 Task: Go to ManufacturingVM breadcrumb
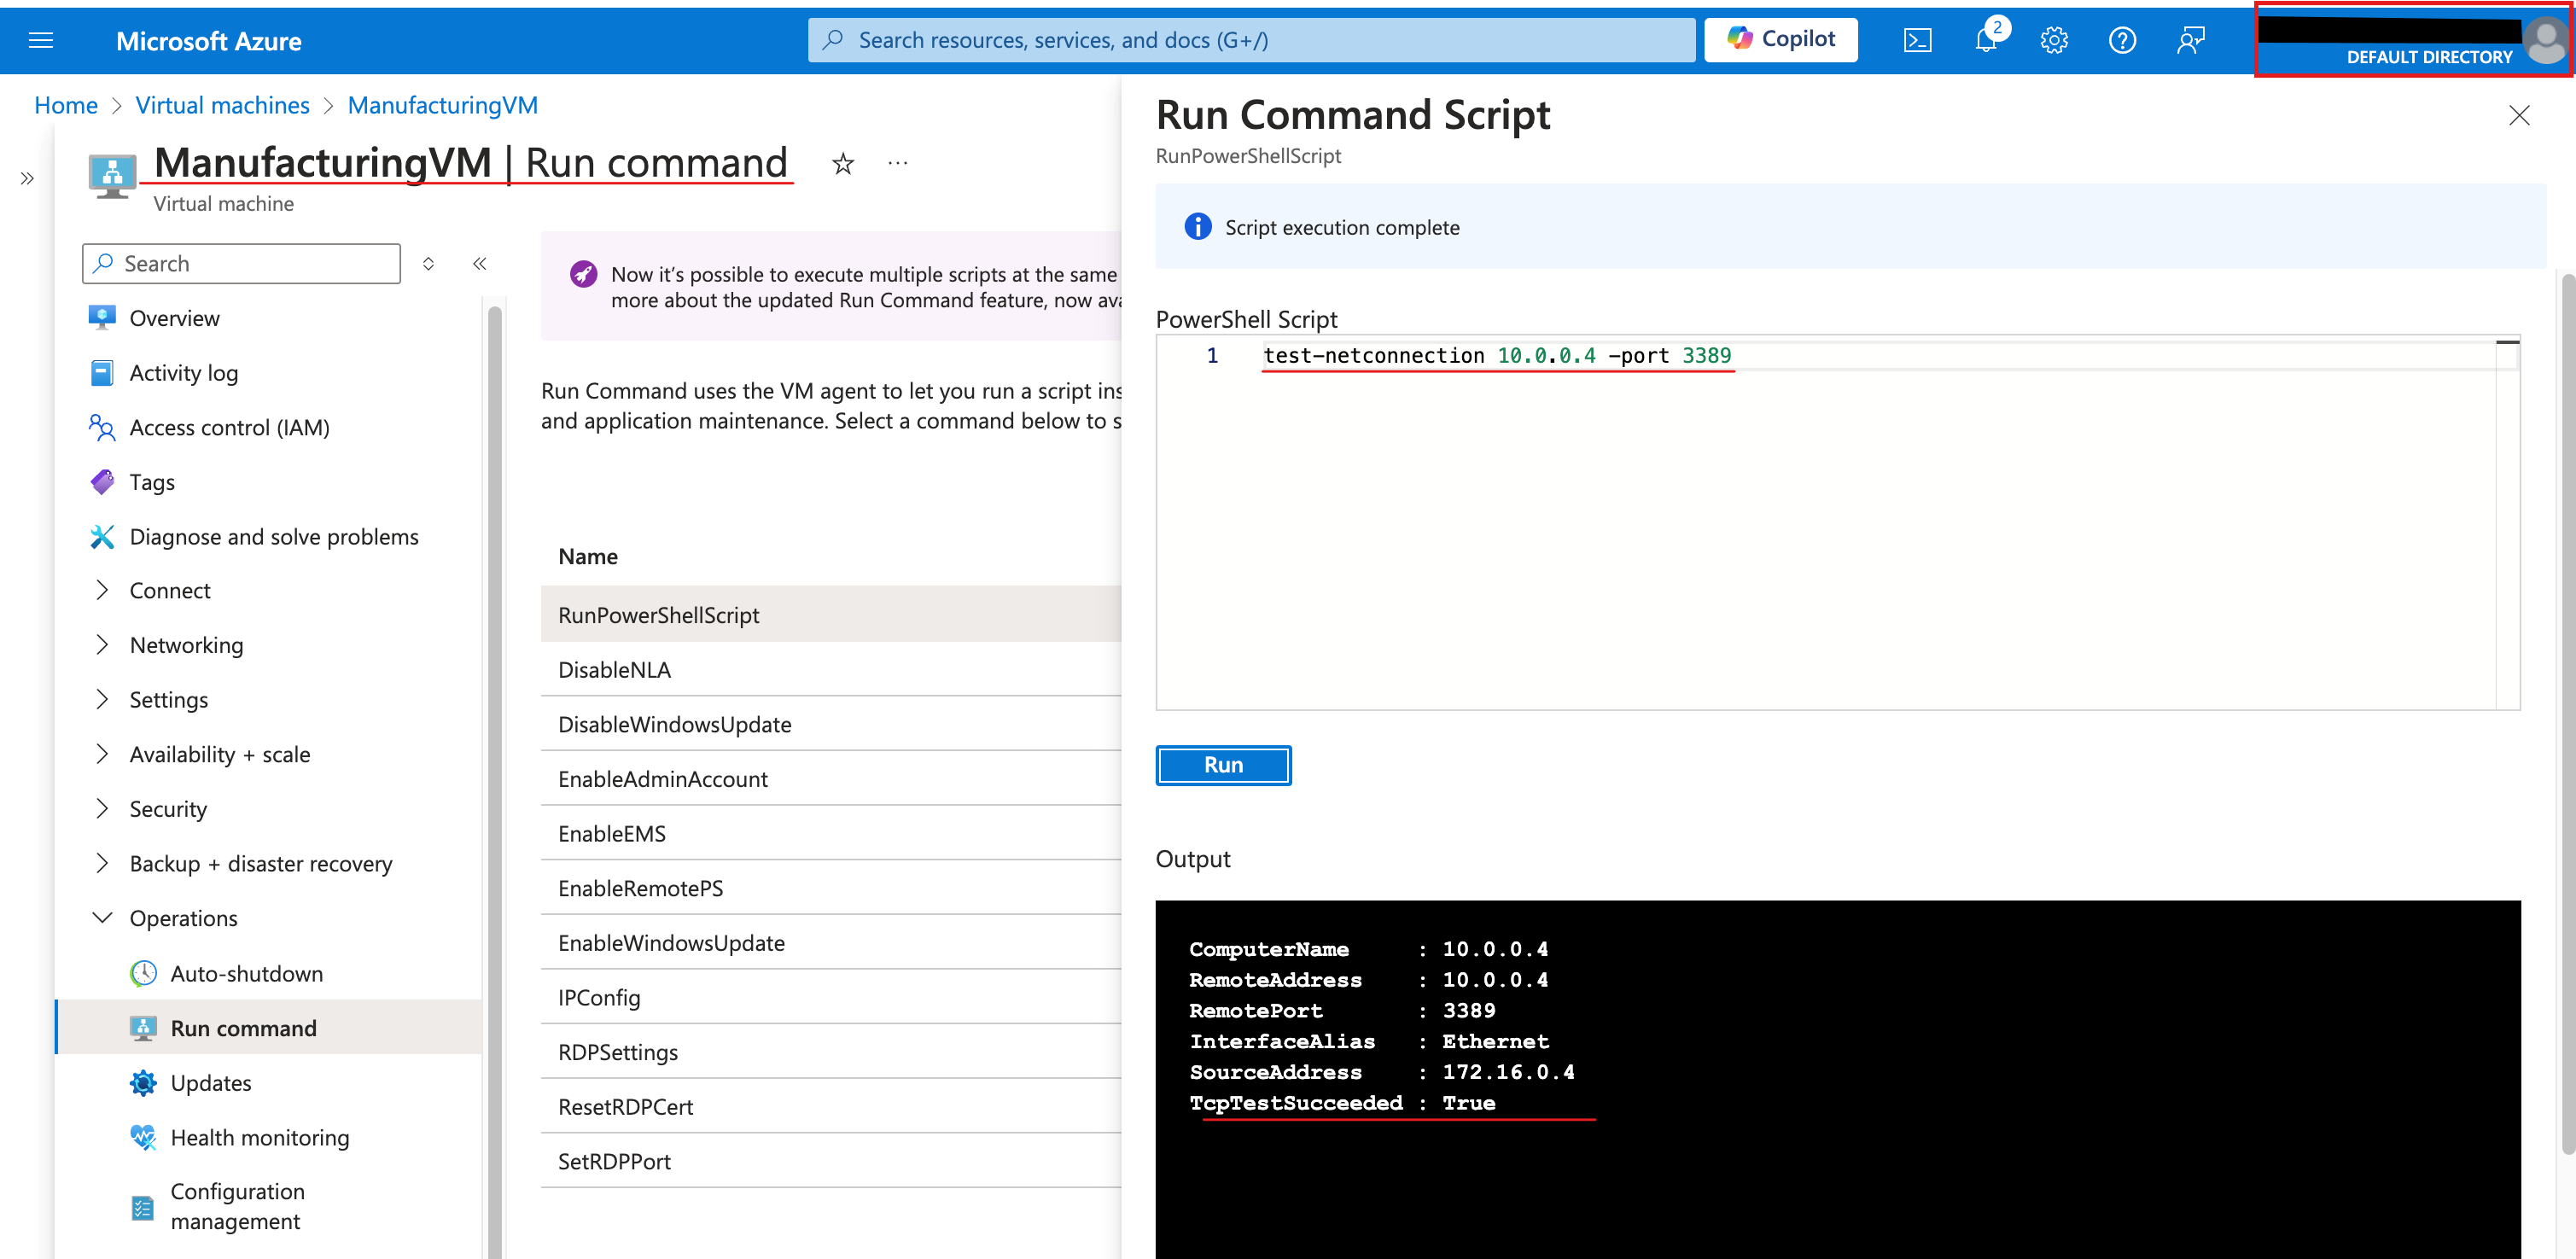[x=443, y=105]
